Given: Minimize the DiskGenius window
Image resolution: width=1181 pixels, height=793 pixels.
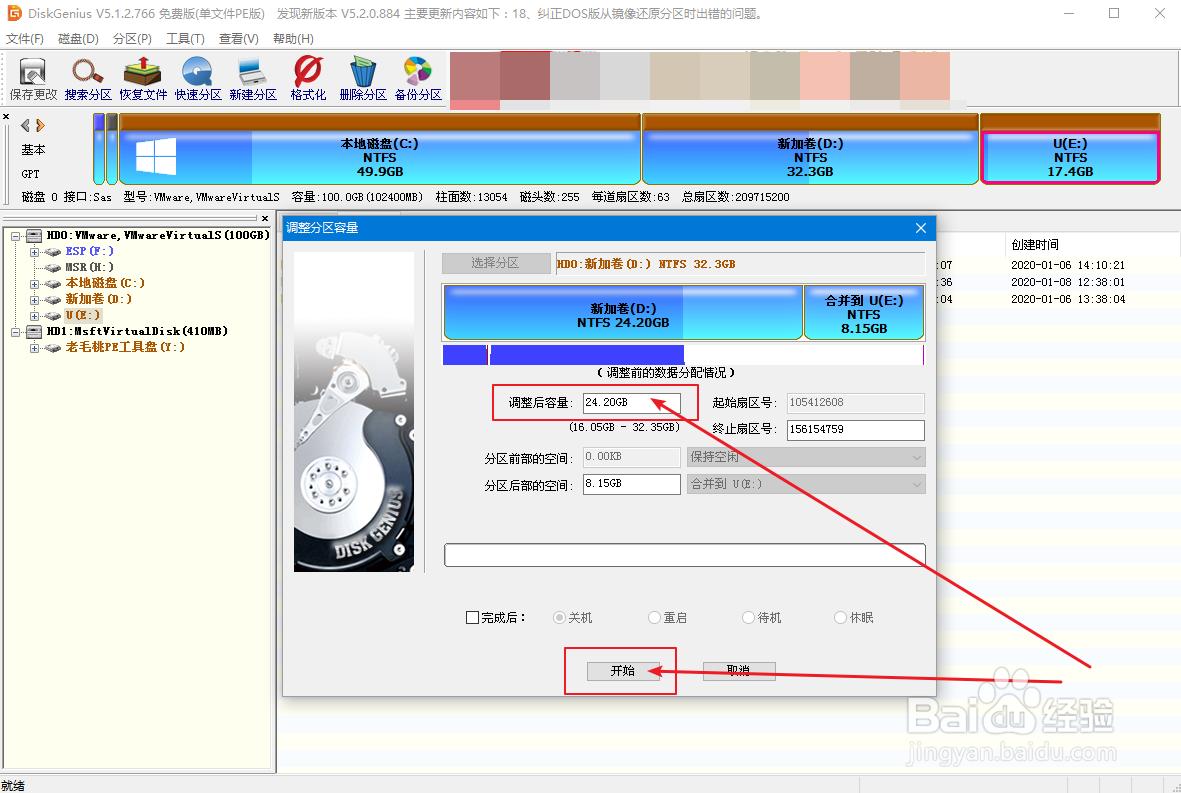Looking at the screenshot, I should [x=1069, y=14].
